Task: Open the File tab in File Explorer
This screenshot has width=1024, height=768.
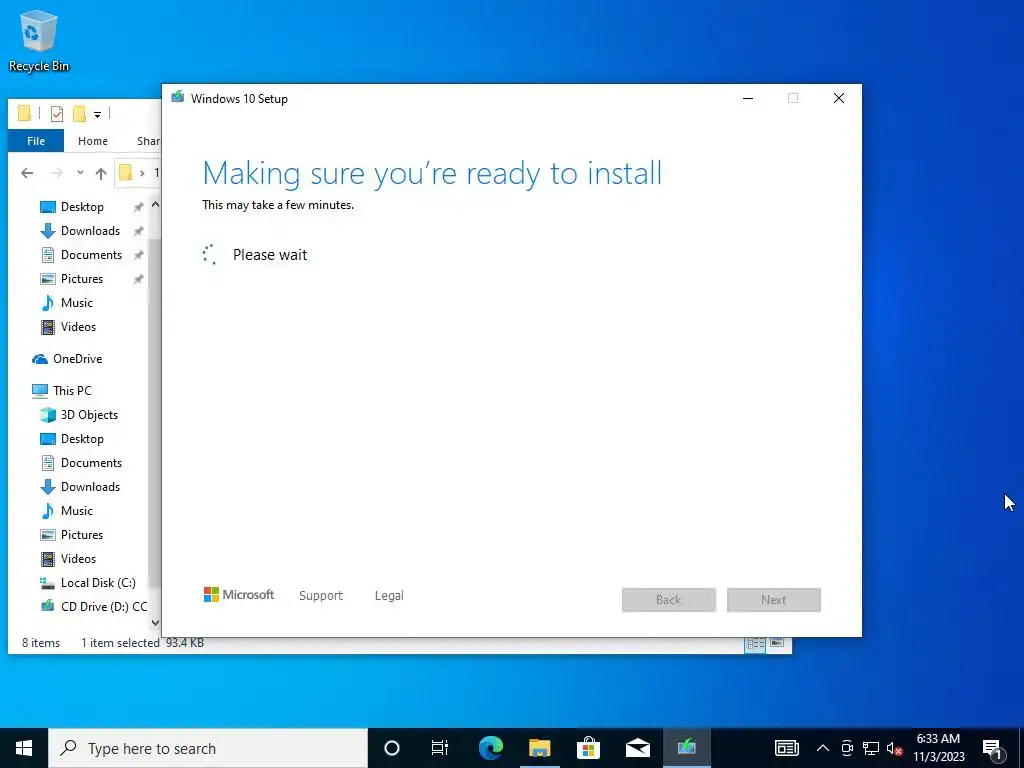Action: pyautogui.click(x=36, y=140)
